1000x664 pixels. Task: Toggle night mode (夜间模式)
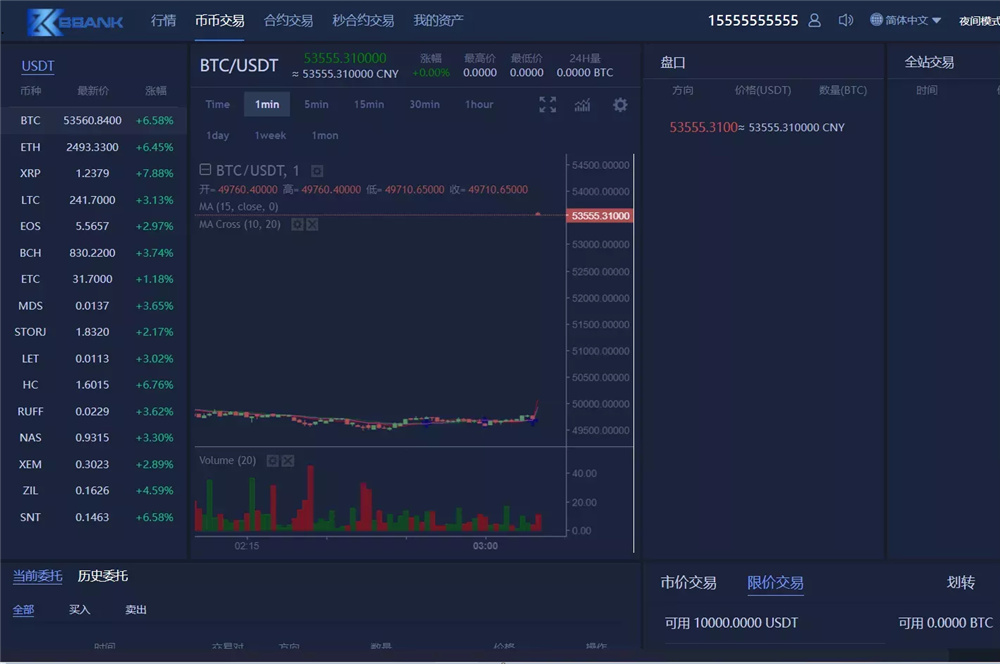978,21
